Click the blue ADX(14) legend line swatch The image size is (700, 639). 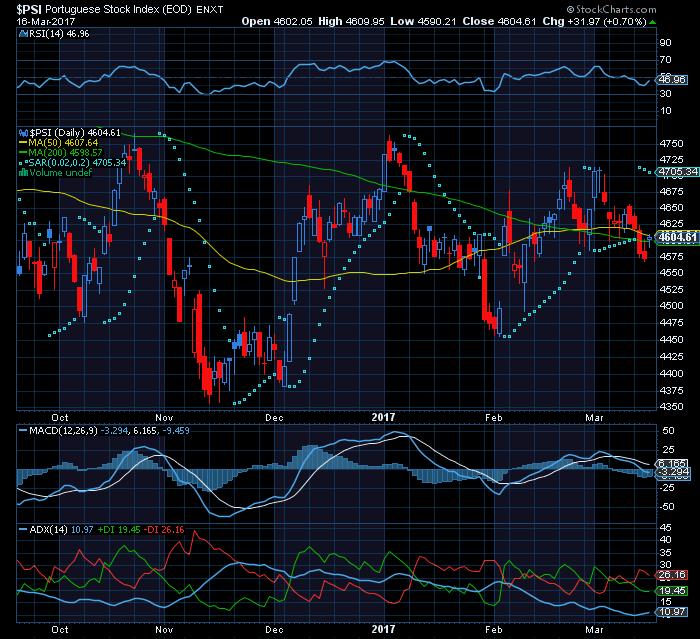click(x=23, y=530)
